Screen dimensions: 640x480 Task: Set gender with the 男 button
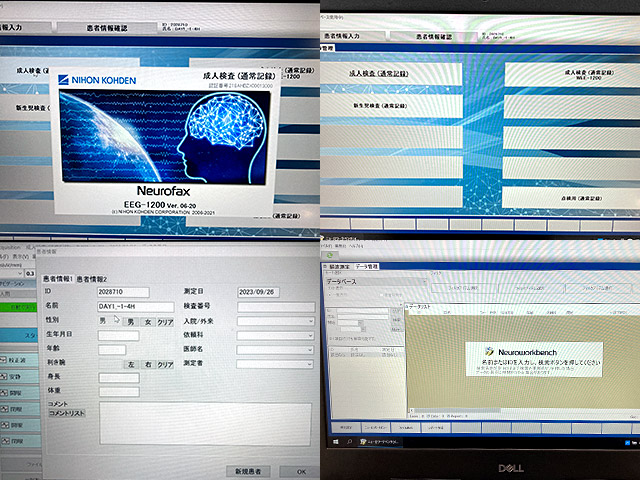click(130, 322)
